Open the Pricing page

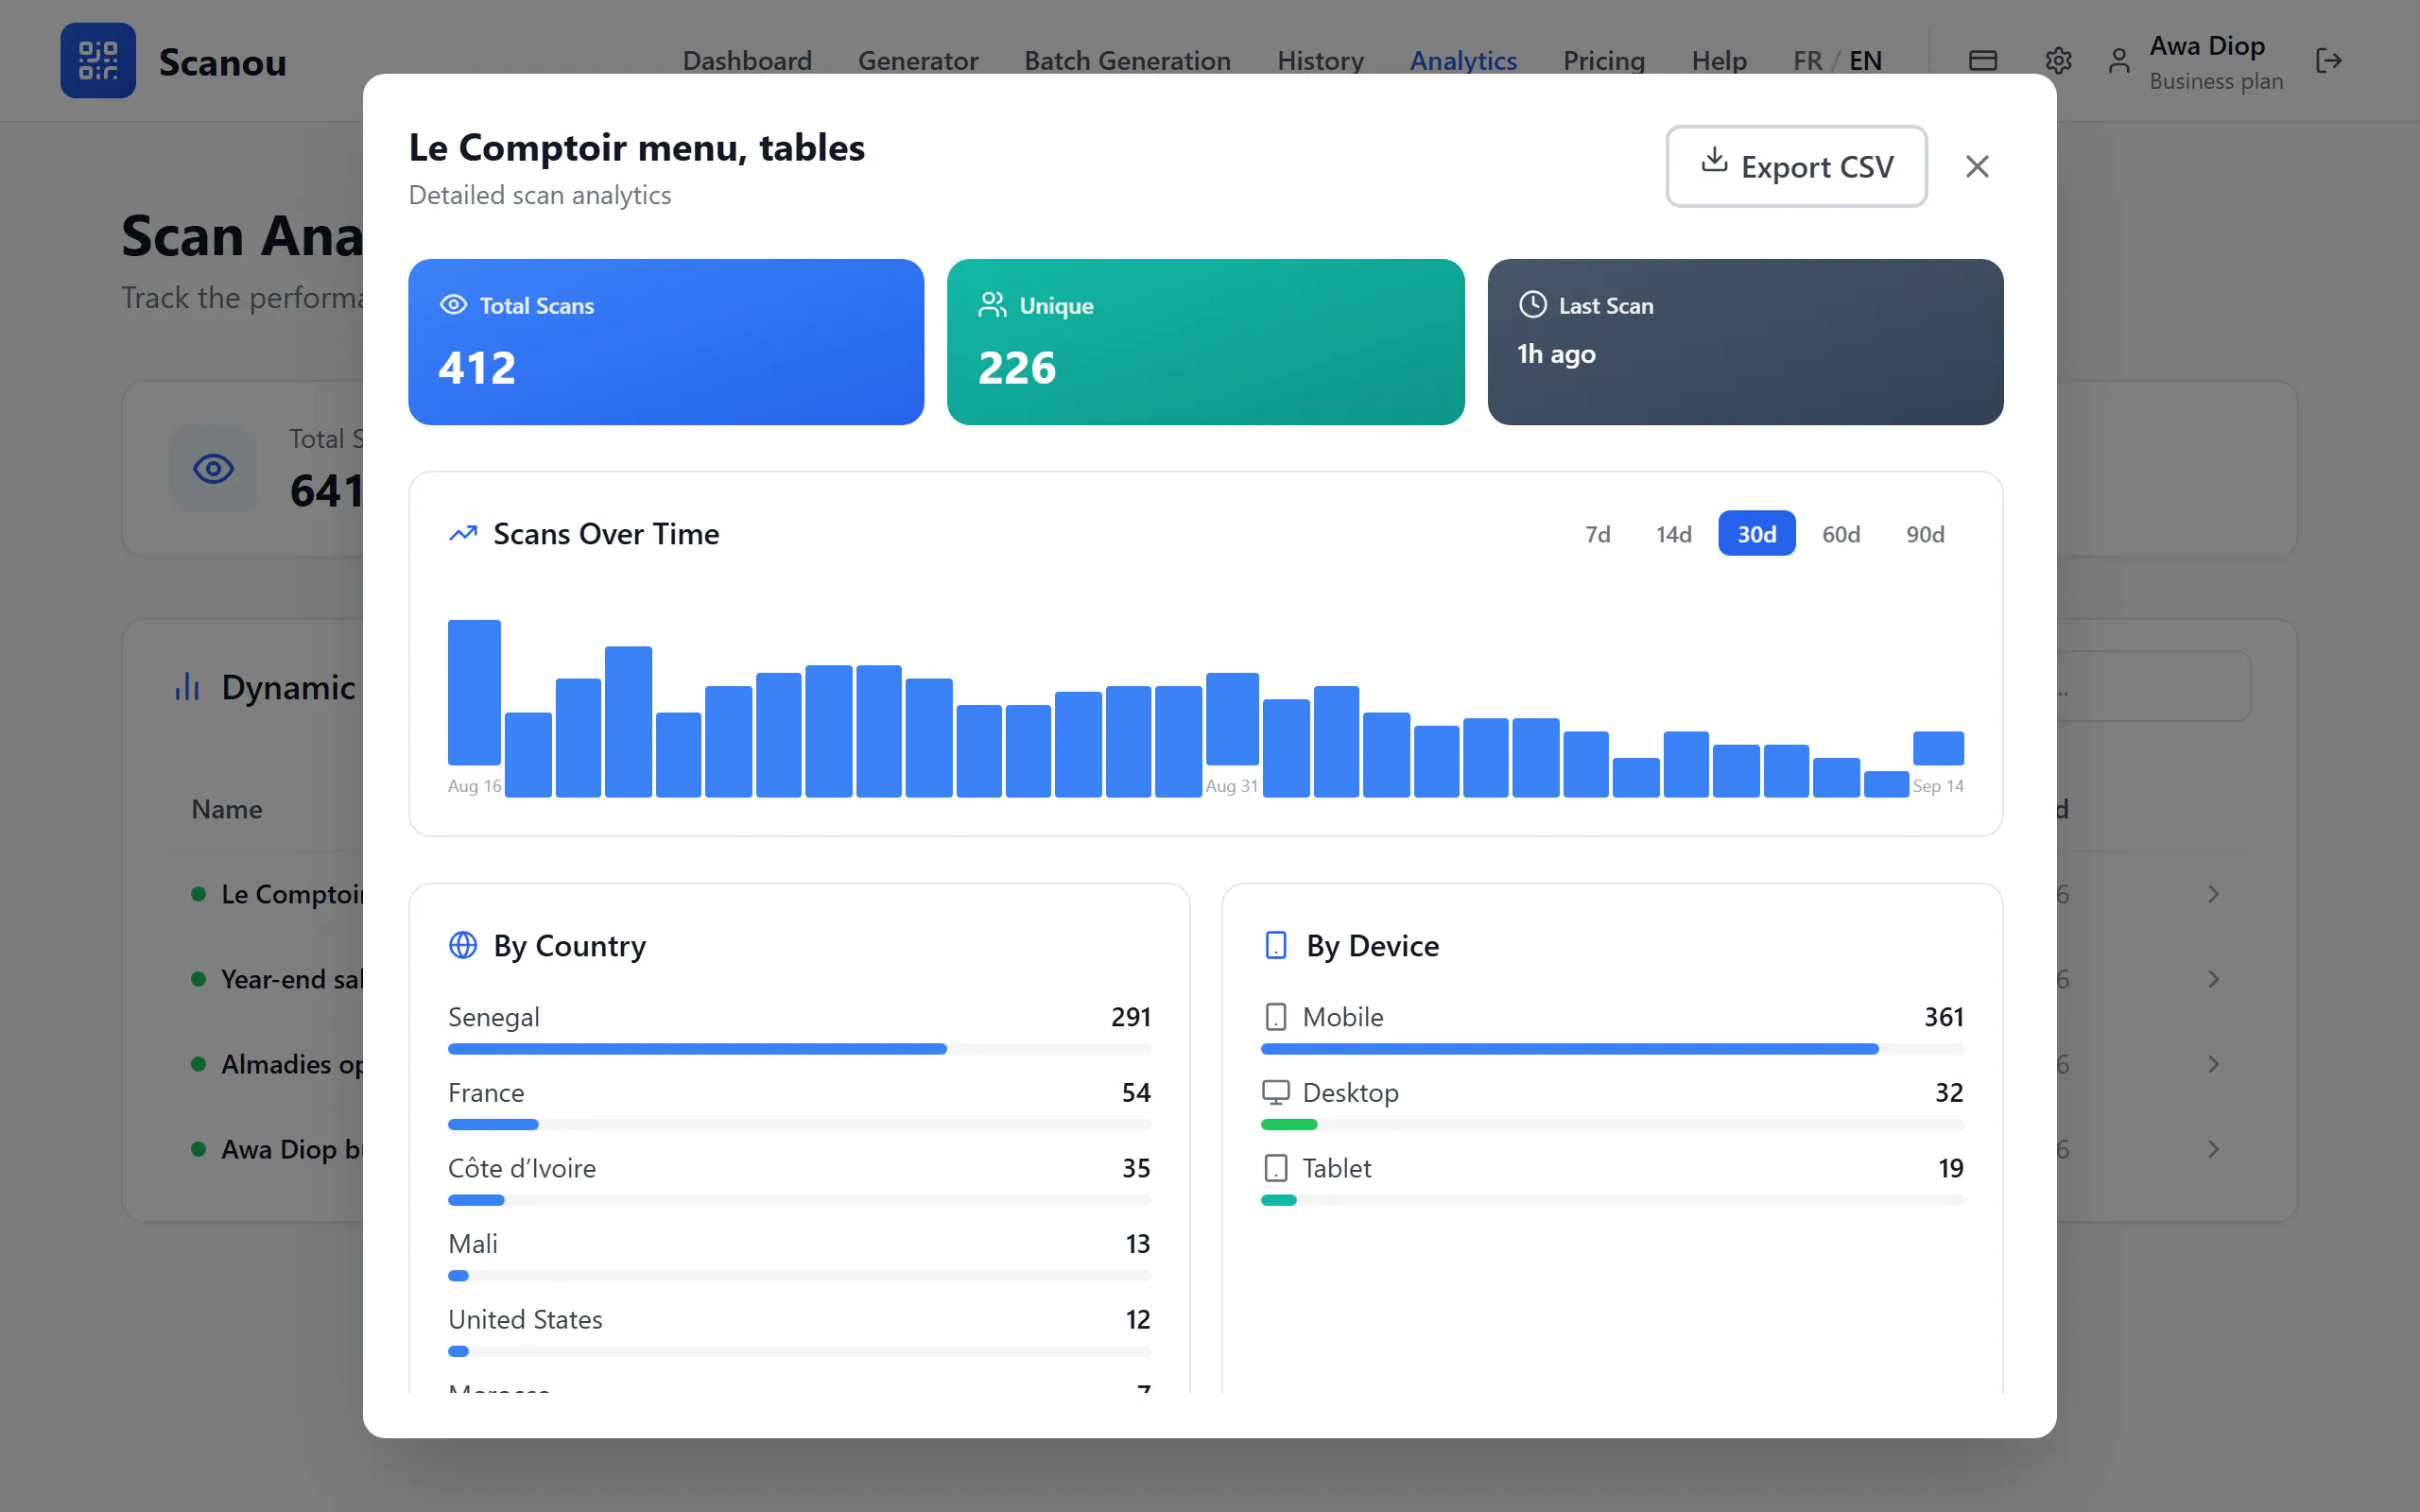pyautogui.click(x=1604, y=61)
